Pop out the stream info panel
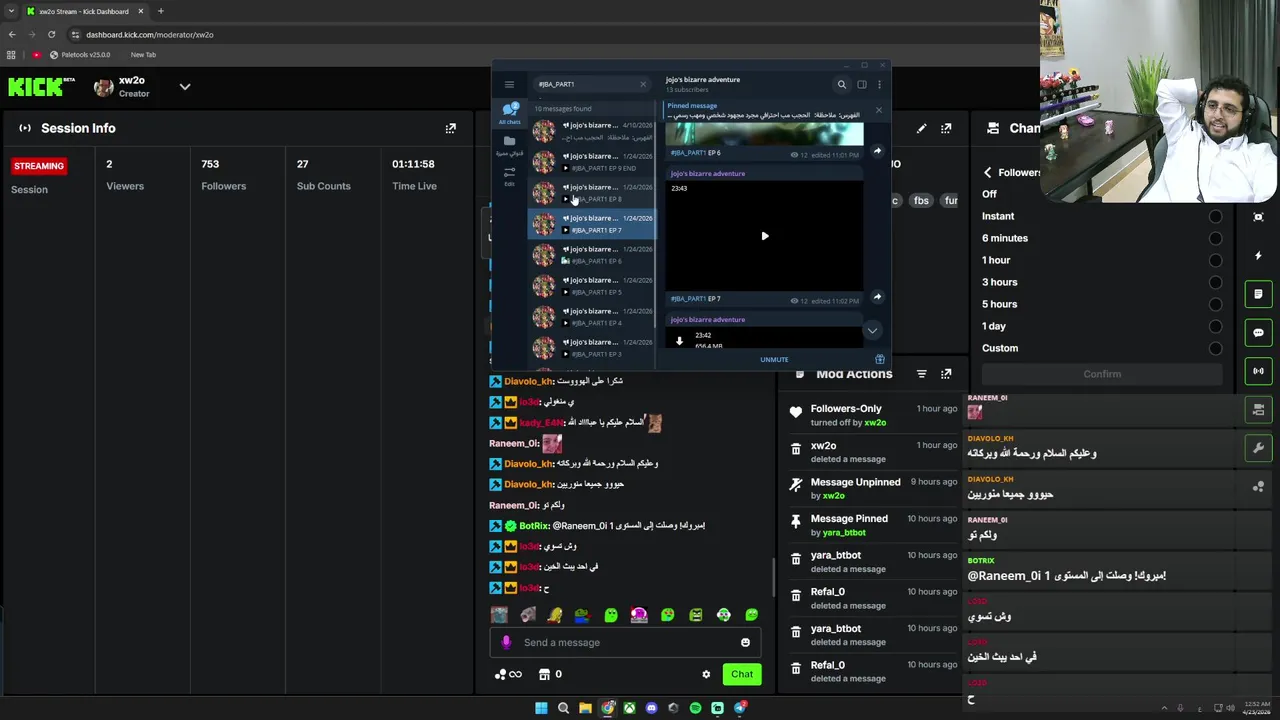Screen dimensions: 1280x720 click(946, 128)
